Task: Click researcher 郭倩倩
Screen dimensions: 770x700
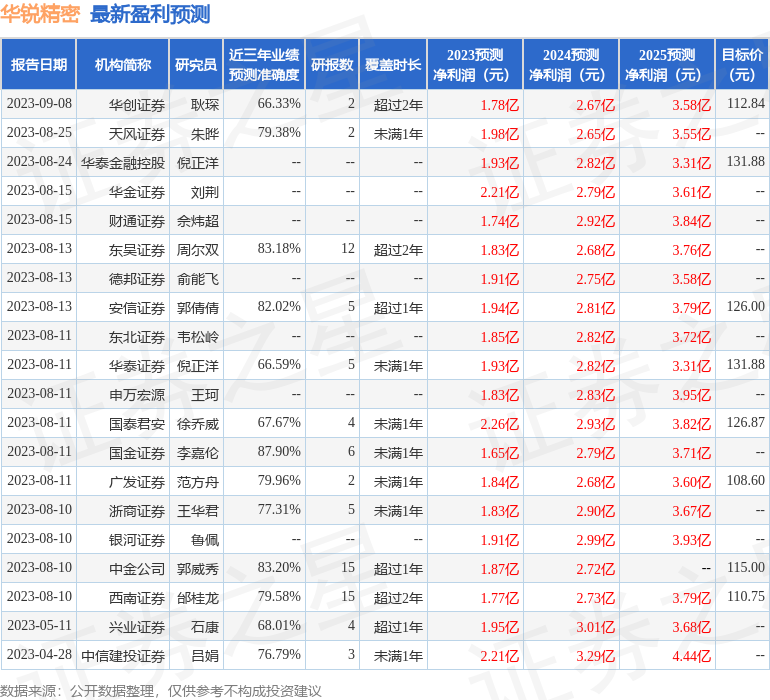Action: (x=198, y=308)
